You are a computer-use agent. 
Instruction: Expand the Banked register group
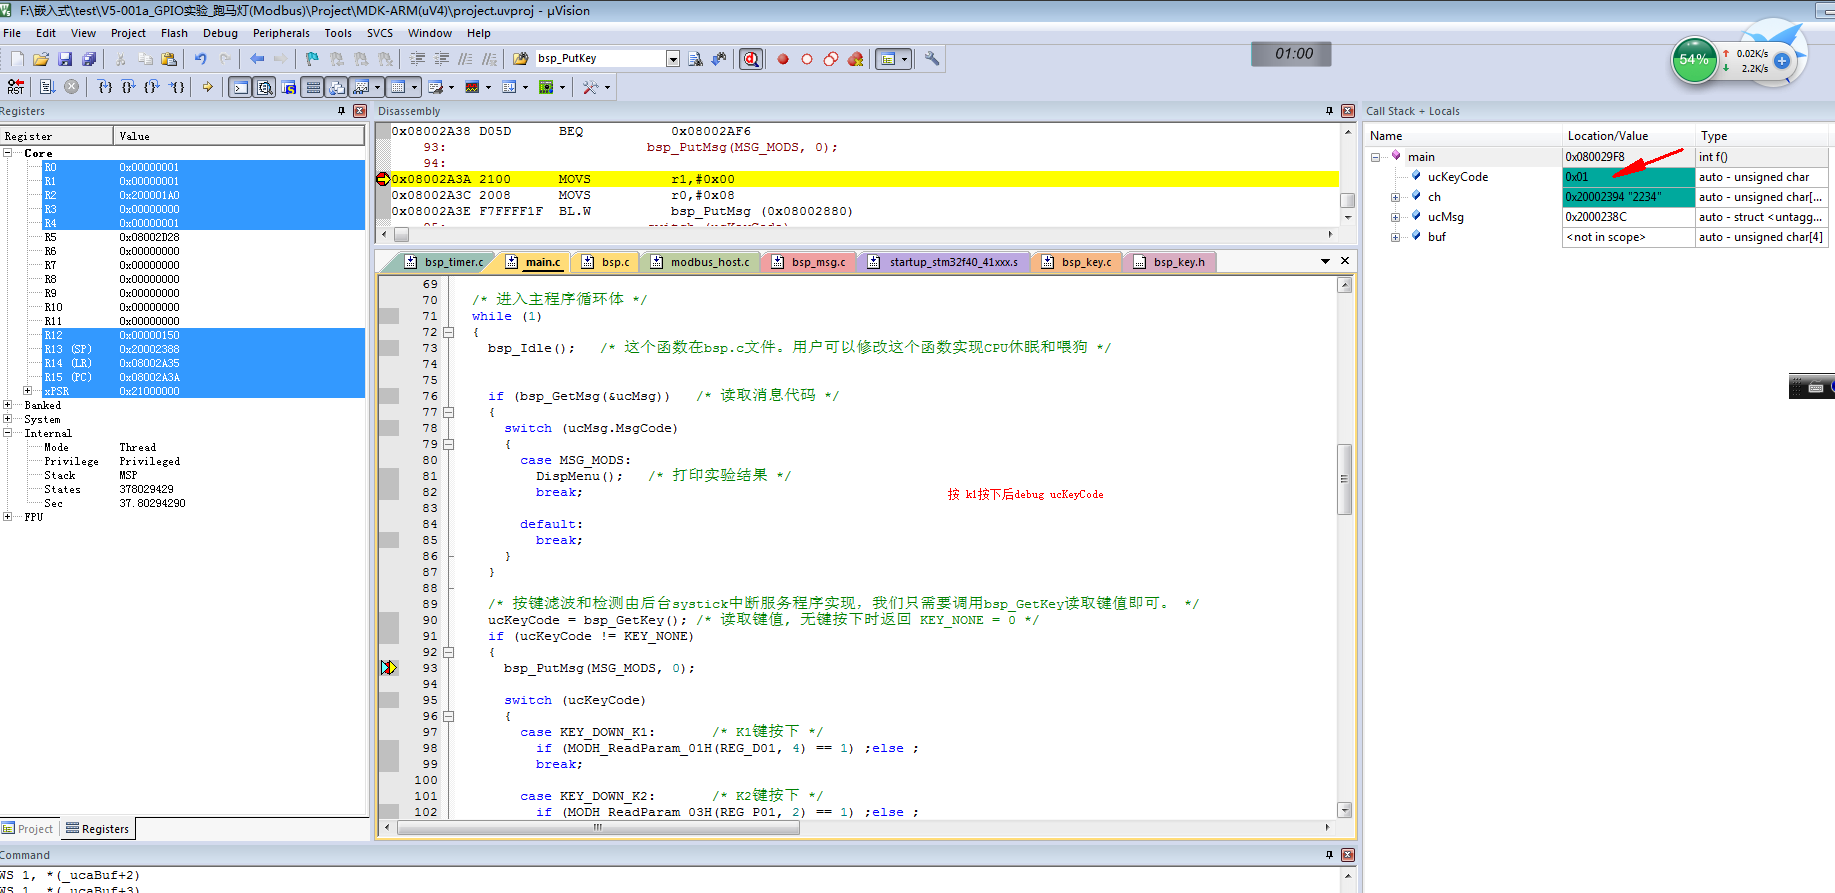tap(7, 405)
